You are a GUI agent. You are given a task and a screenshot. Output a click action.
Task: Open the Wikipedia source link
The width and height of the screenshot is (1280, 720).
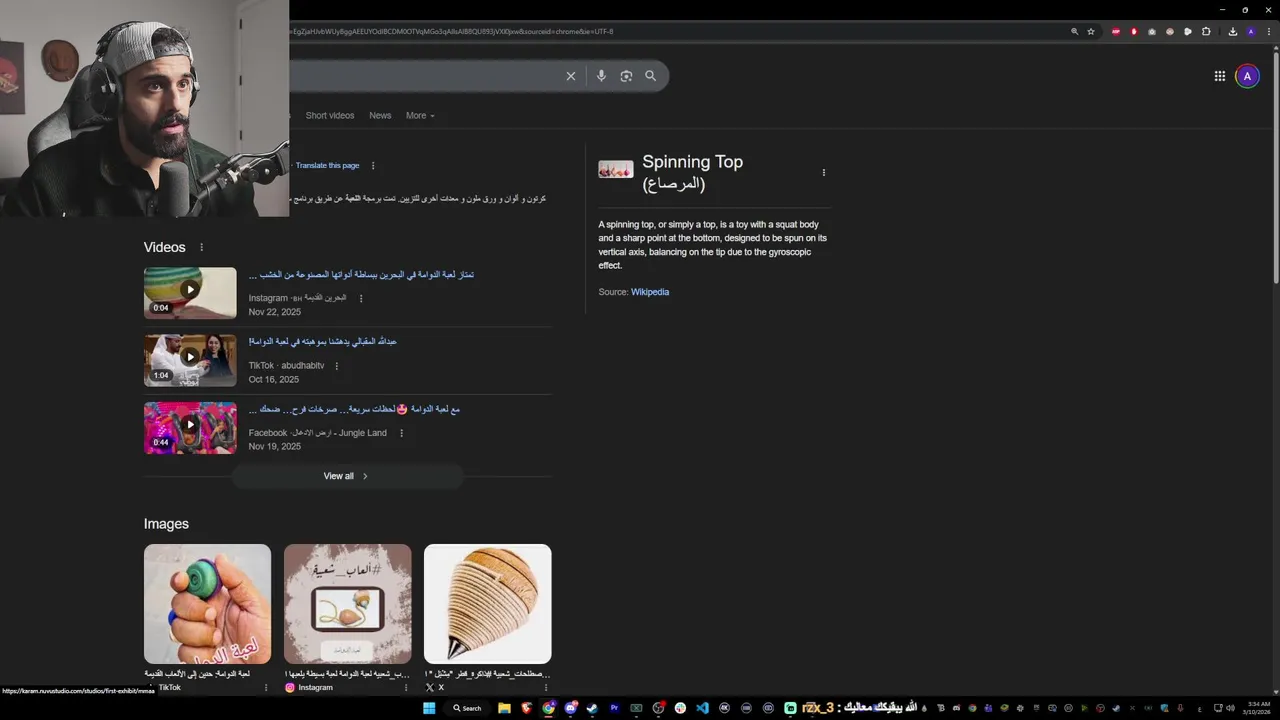pyautogui.click(x=650, y=292)
